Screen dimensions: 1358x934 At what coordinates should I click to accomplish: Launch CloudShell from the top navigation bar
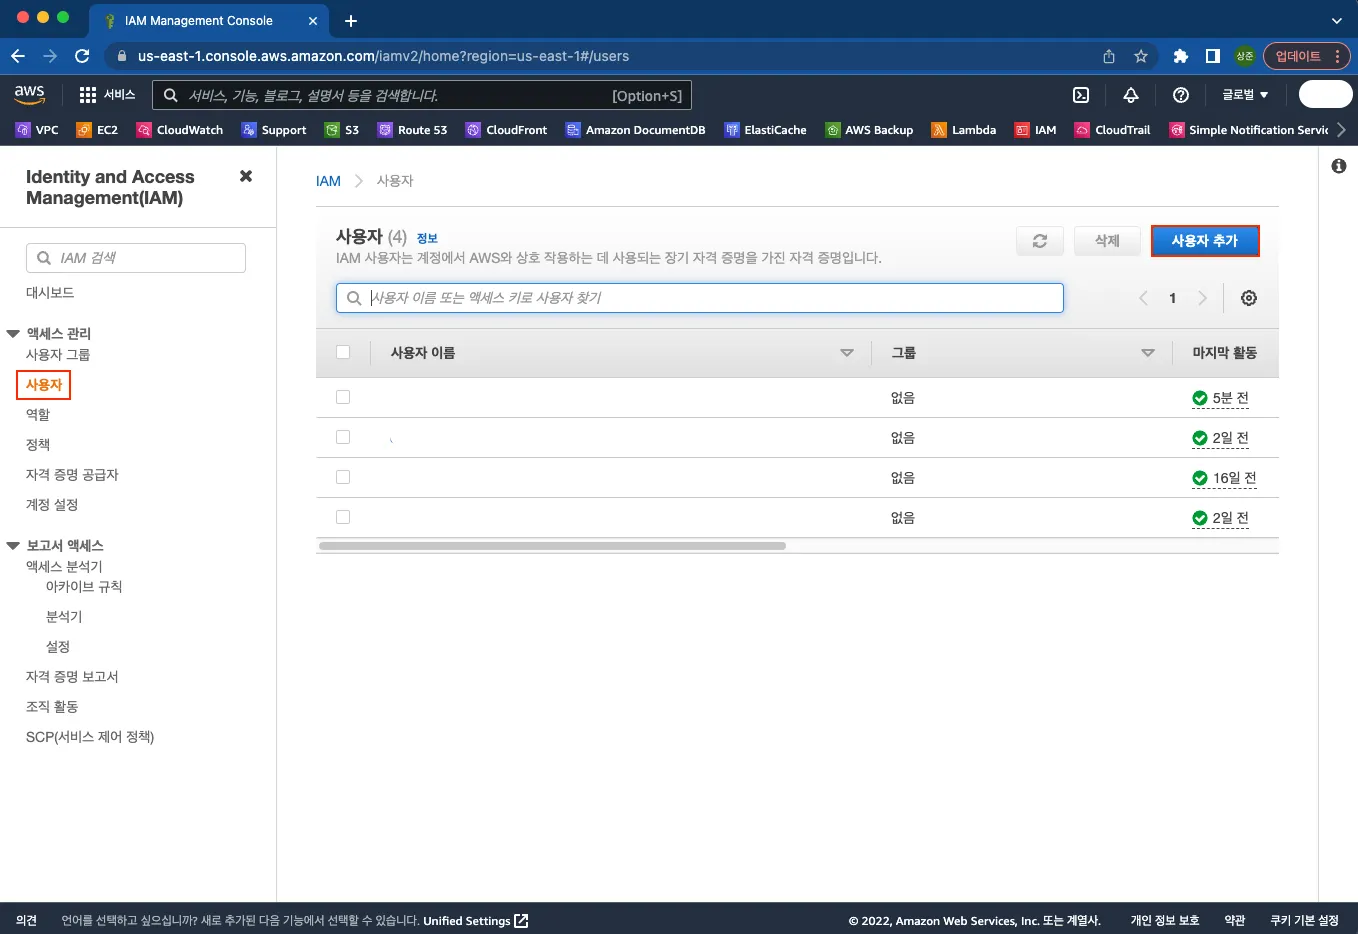(x=1081, y=95)
